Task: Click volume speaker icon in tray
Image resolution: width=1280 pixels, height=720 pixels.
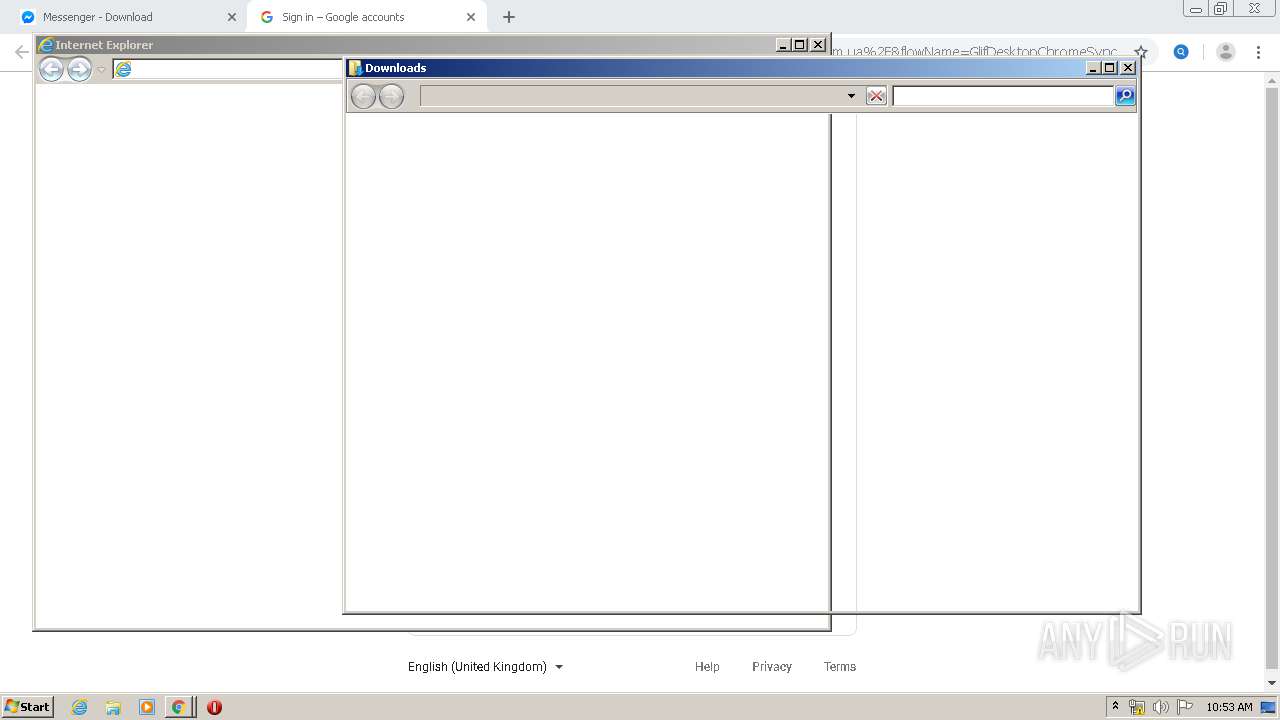Action: [1161, 707]
